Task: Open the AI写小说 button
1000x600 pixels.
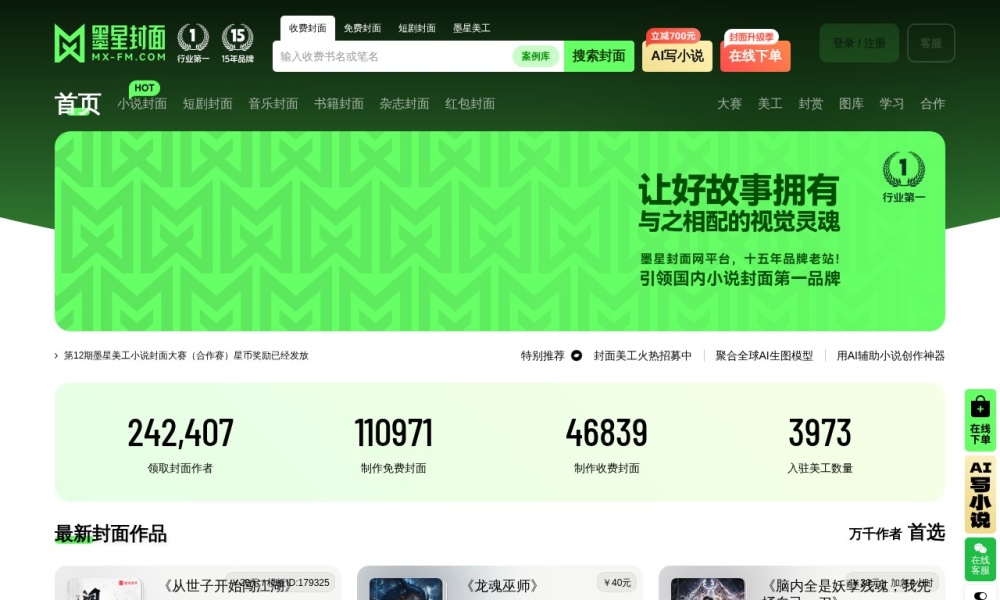Action: pyautogui.click(x=677, y=56)
